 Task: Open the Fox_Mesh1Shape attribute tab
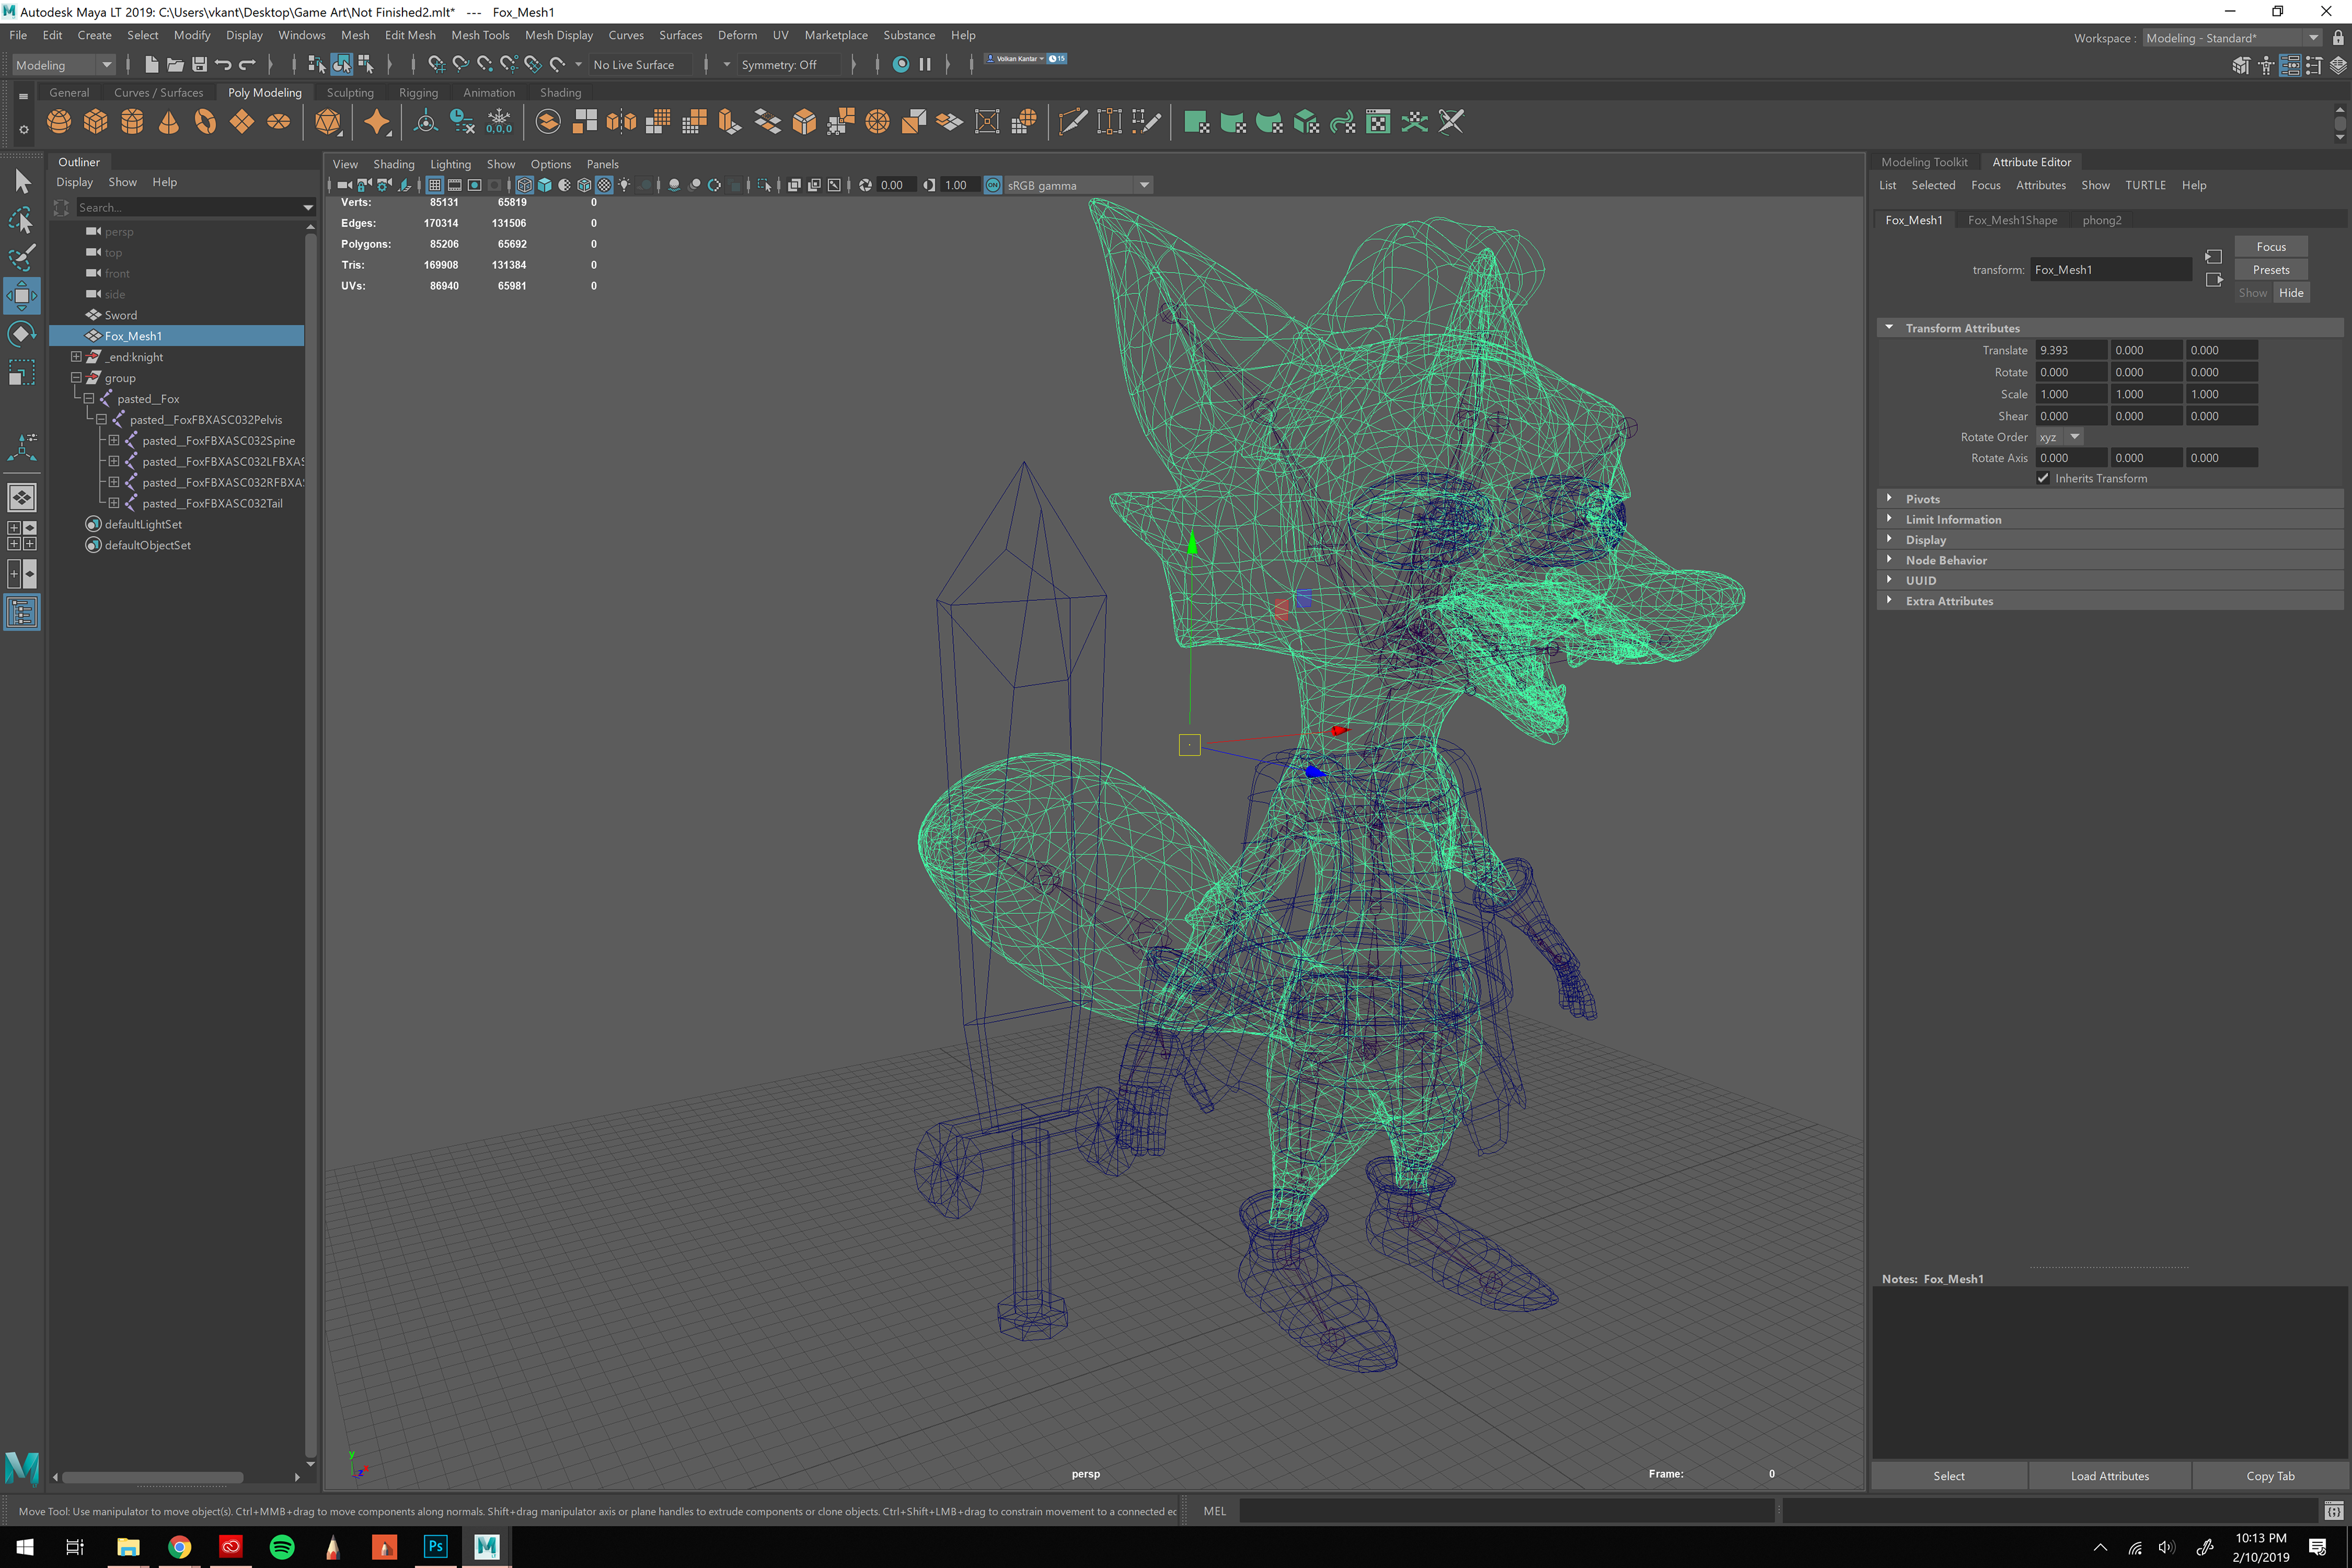(x=2012, y=220)
